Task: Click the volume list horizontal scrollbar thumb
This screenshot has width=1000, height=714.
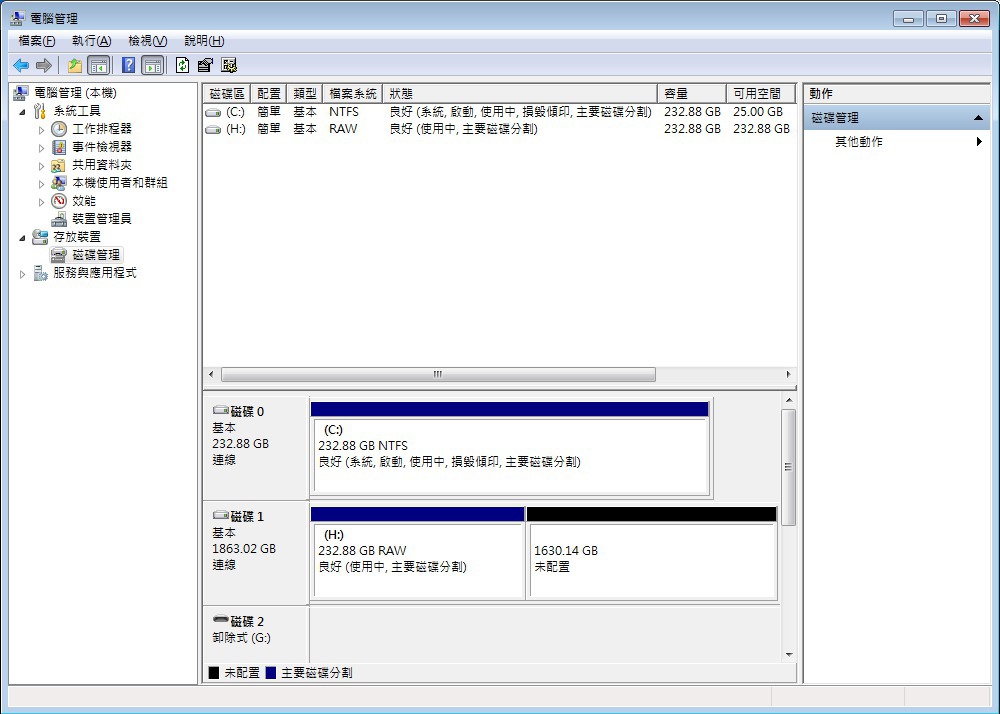Action: point(438,374)
